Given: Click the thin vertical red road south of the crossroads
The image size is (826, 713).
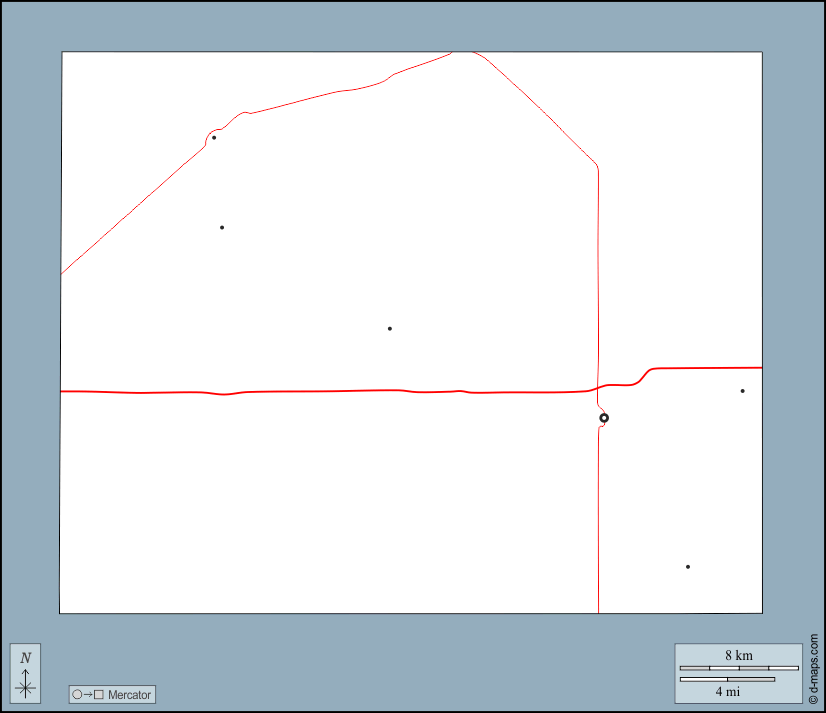Looking at the screenshot, I should click(x=598, y=520).
